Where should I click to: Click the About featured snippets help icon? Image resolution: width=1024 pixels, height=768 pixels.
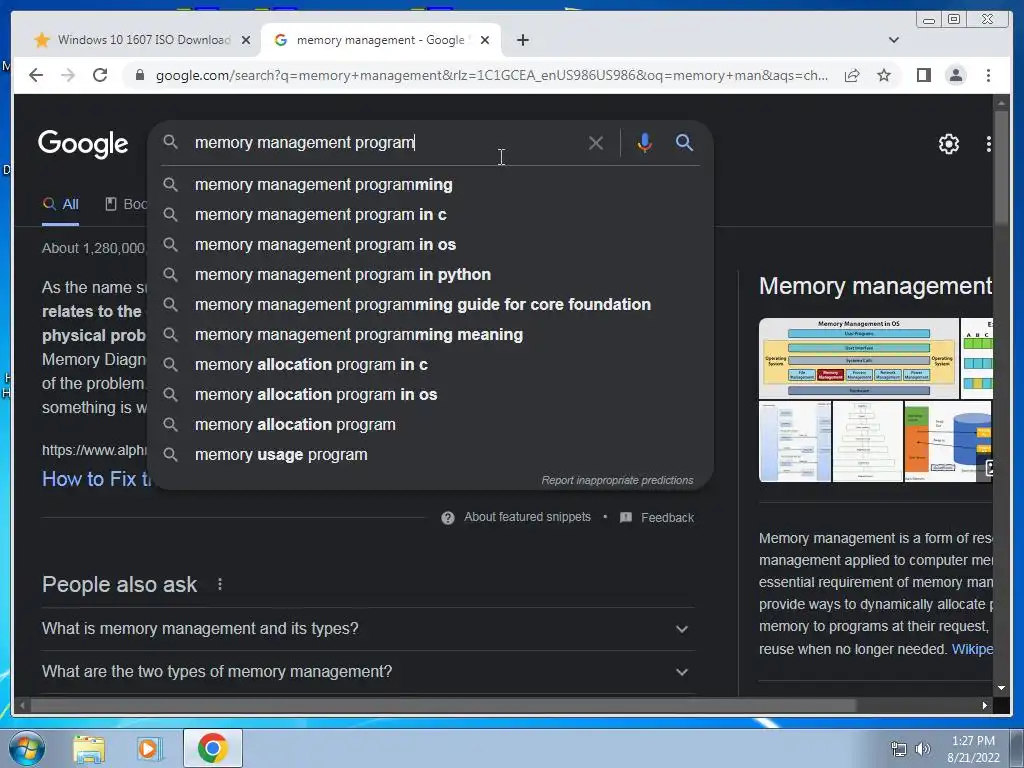[x=447, y=518]
